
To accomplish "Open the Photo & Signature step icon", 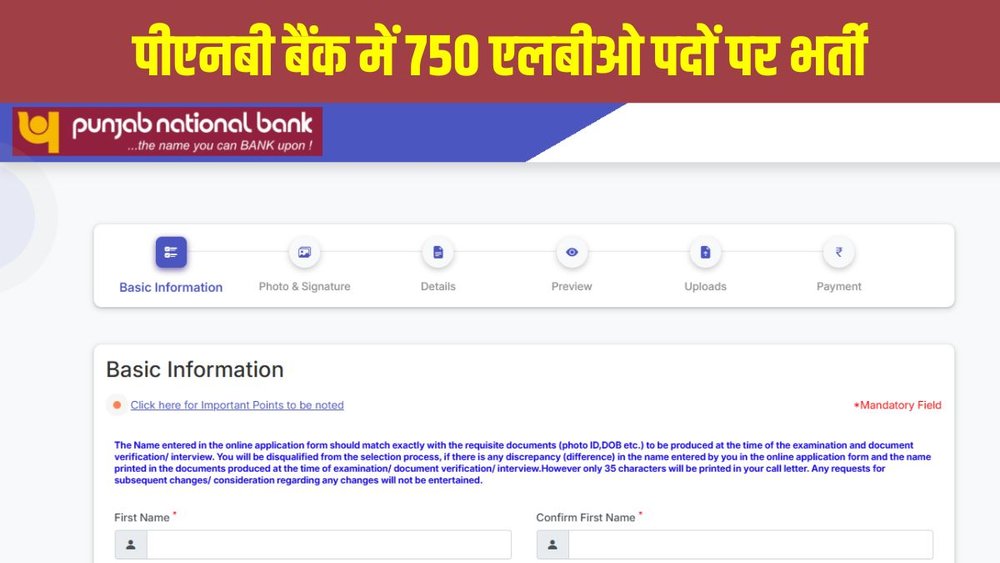I will pyautogui.click(x=304, y=252).
